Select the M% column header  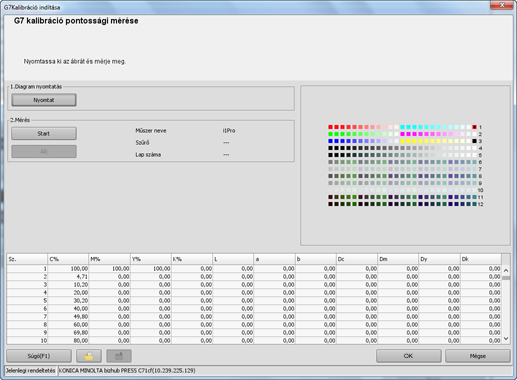tap(109, 259)
